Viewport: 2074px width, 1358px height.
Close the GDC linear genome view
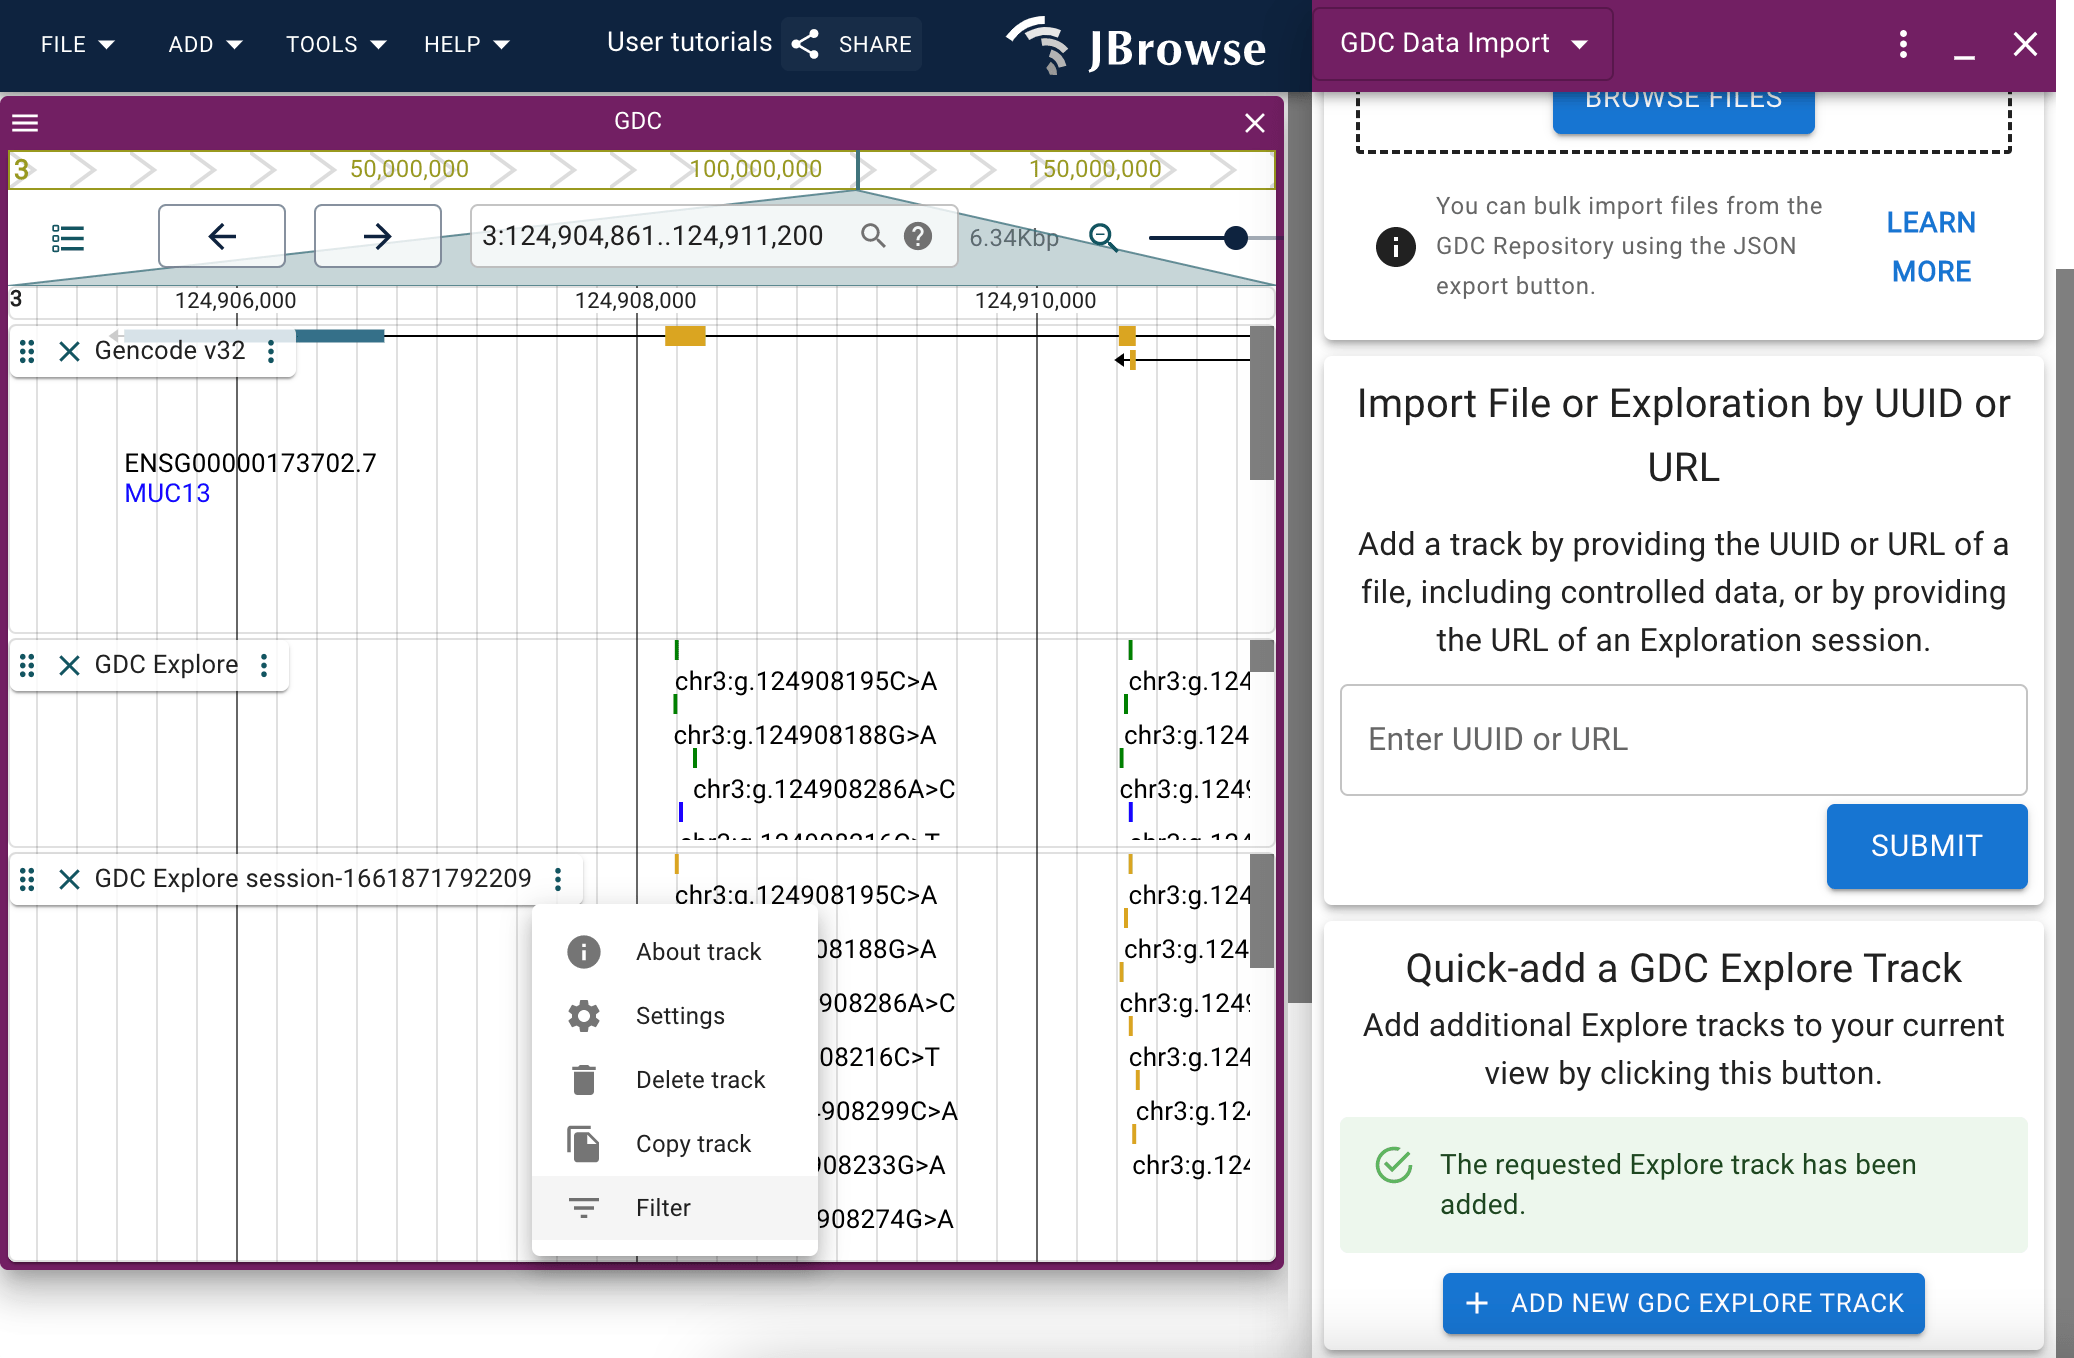click(1255, 122)
